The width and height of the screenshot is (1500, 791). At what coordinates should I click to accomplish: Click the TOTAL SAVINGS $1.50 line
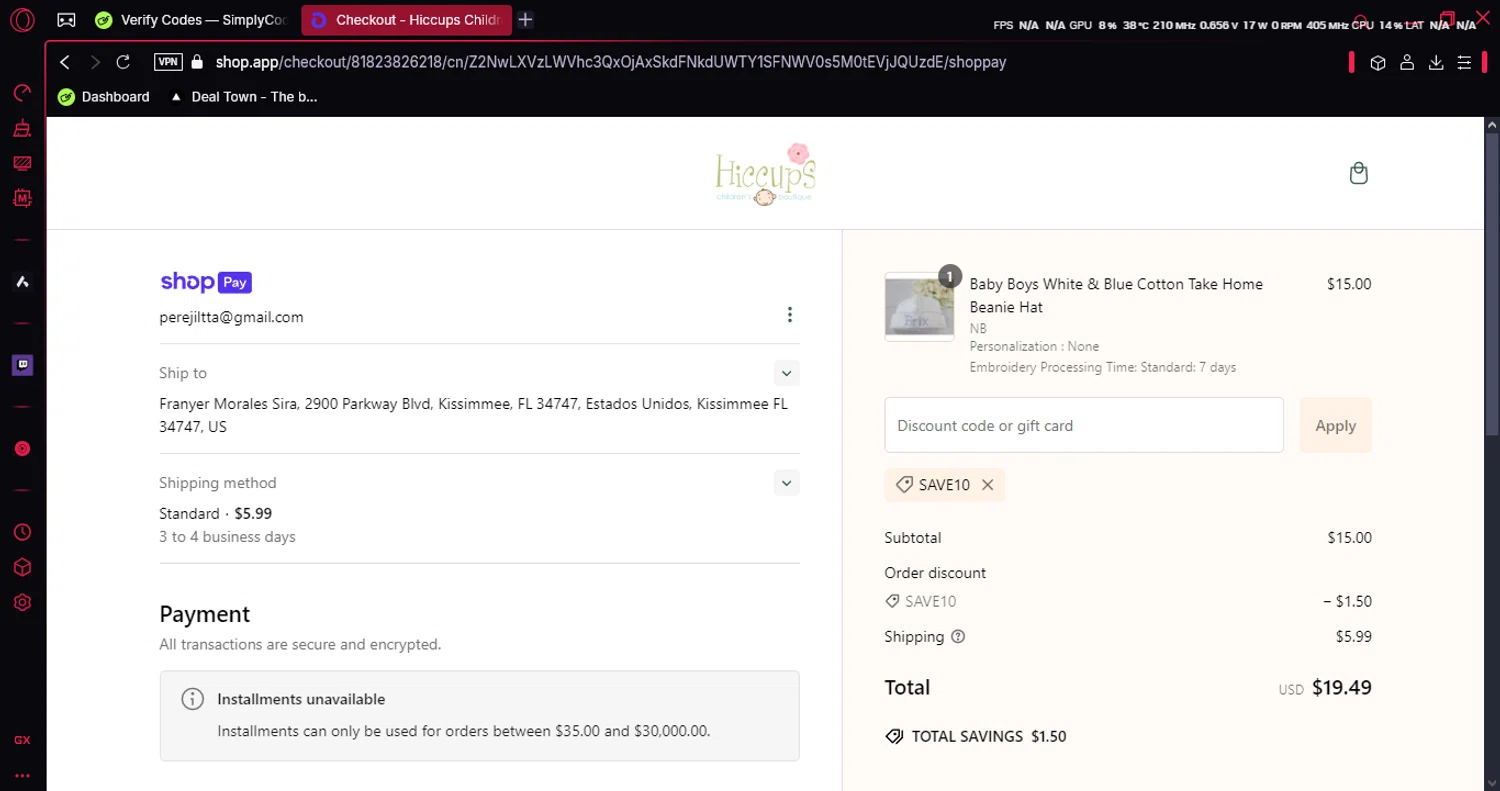tap(976, 736)
